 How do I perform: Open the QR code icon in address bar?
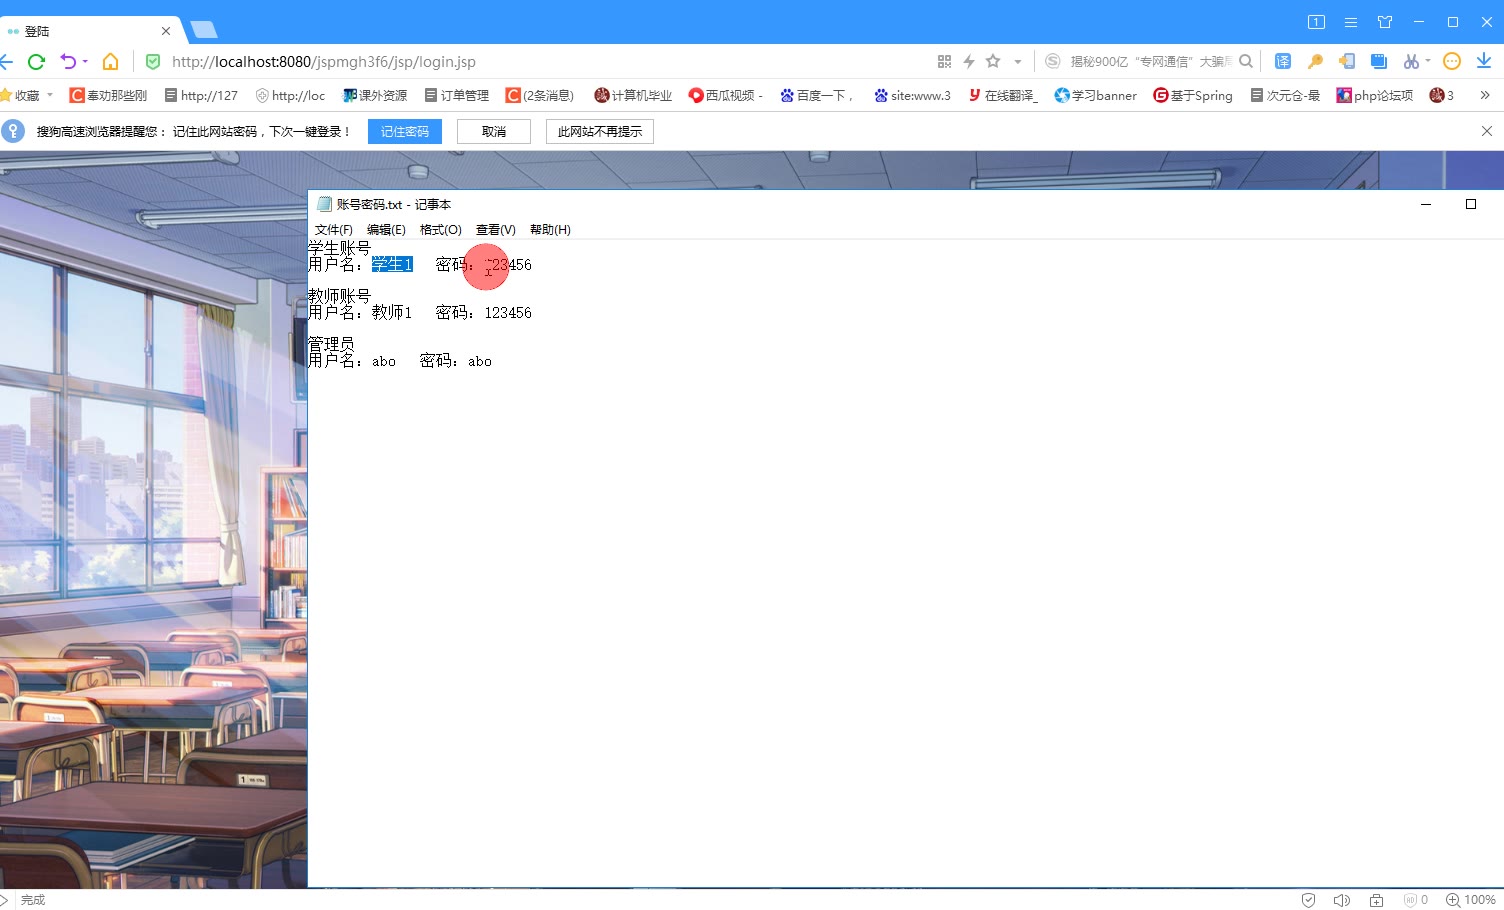pyautogui.click(x=944, y=62)
